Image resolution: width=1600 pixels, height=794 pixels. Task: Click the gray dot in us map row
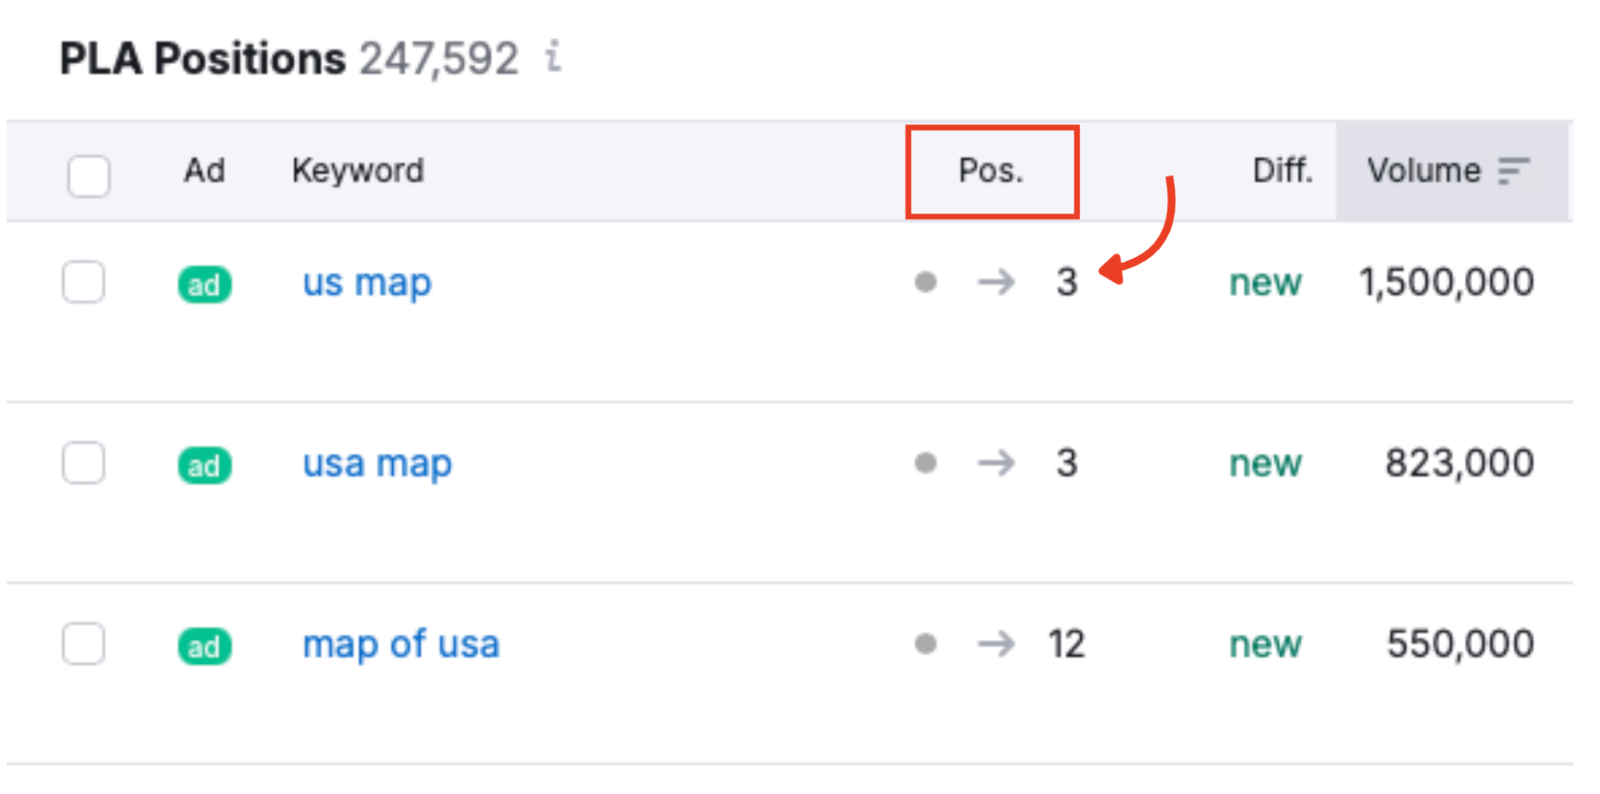click(926, 282)
